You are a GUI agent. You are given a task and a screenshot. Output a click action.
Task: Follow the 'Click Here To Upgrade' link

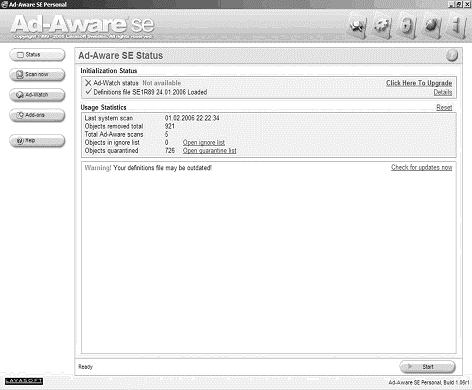(419, 83)
